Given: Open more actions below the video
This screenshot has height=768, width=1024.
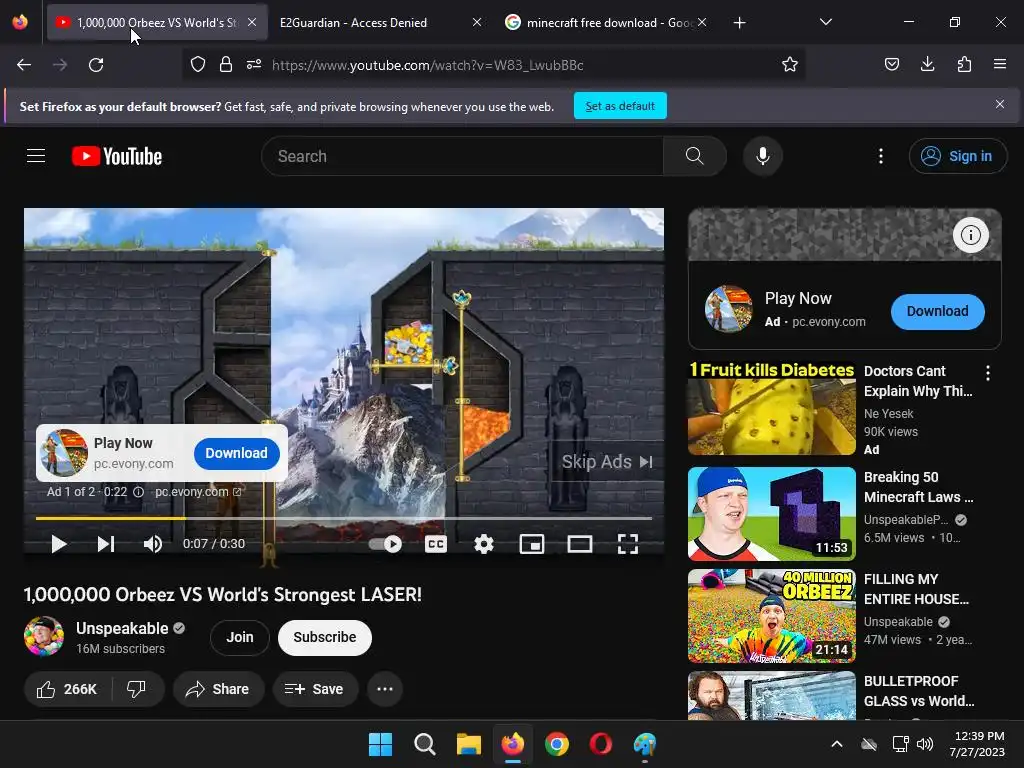Looking at the screenshot, I should click(385, 689).
